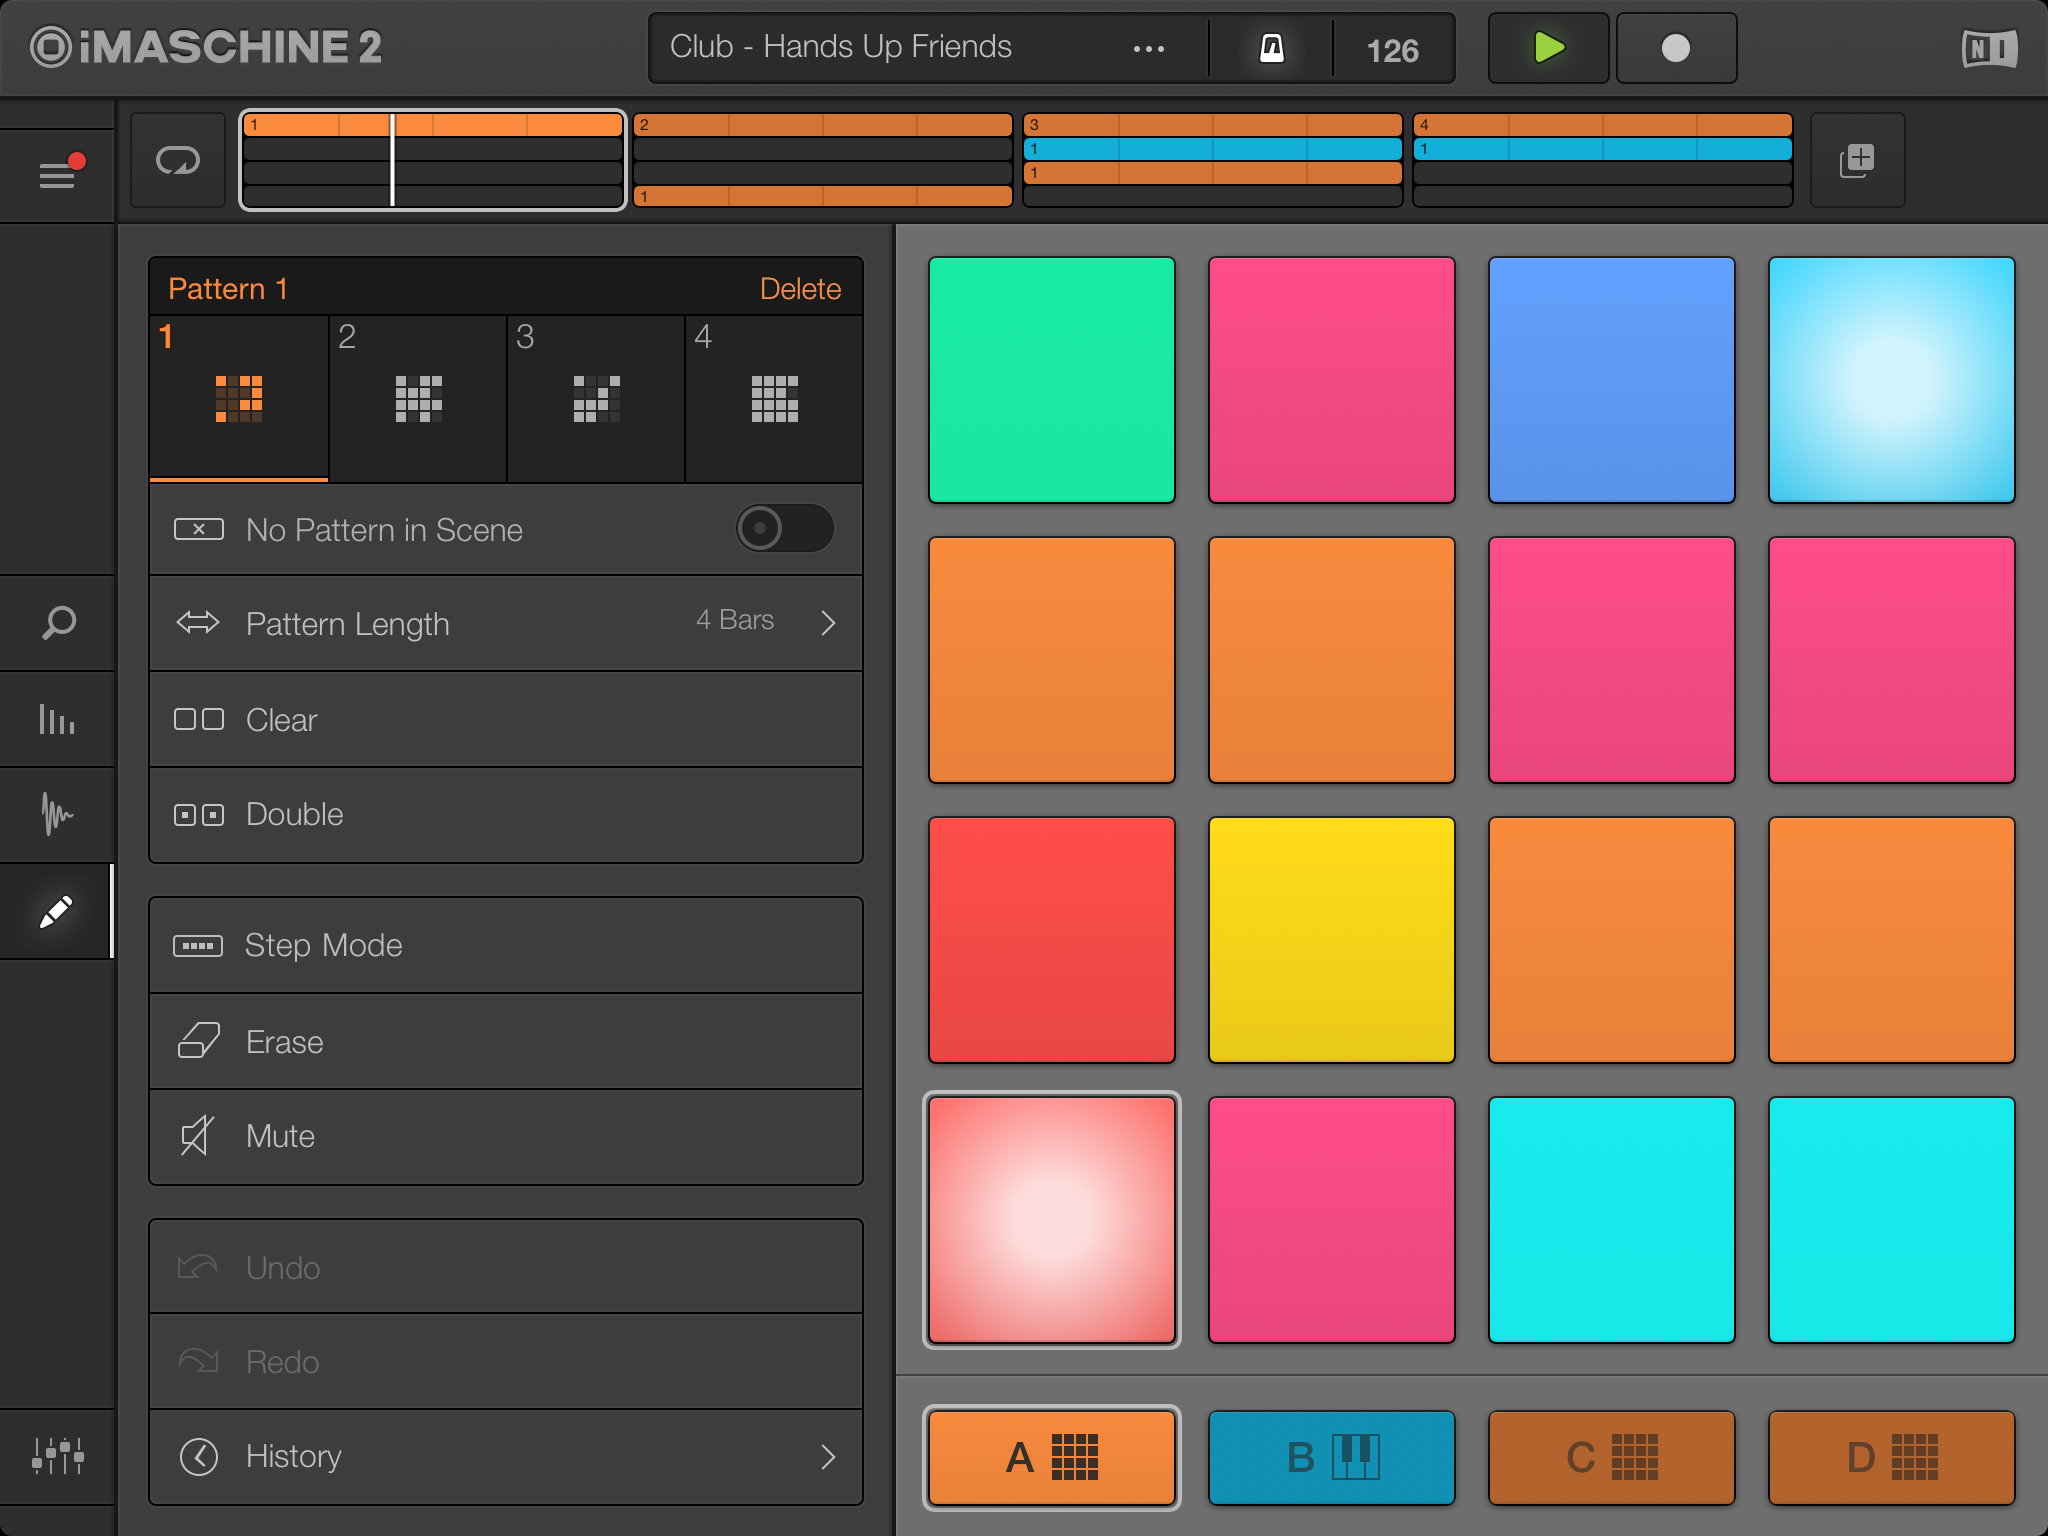Screen dimensions: 2048x1536
Task: Tap the tempo value 126
Action: pyautogui.click(x=1392, y=50)
